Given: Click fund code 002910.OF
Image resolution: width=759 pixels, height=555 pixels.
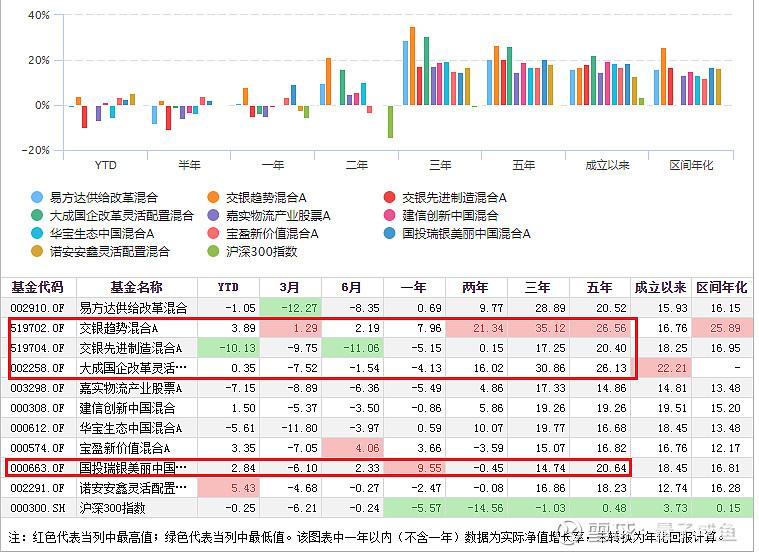Looking at the screenshot, I should 38,308.
